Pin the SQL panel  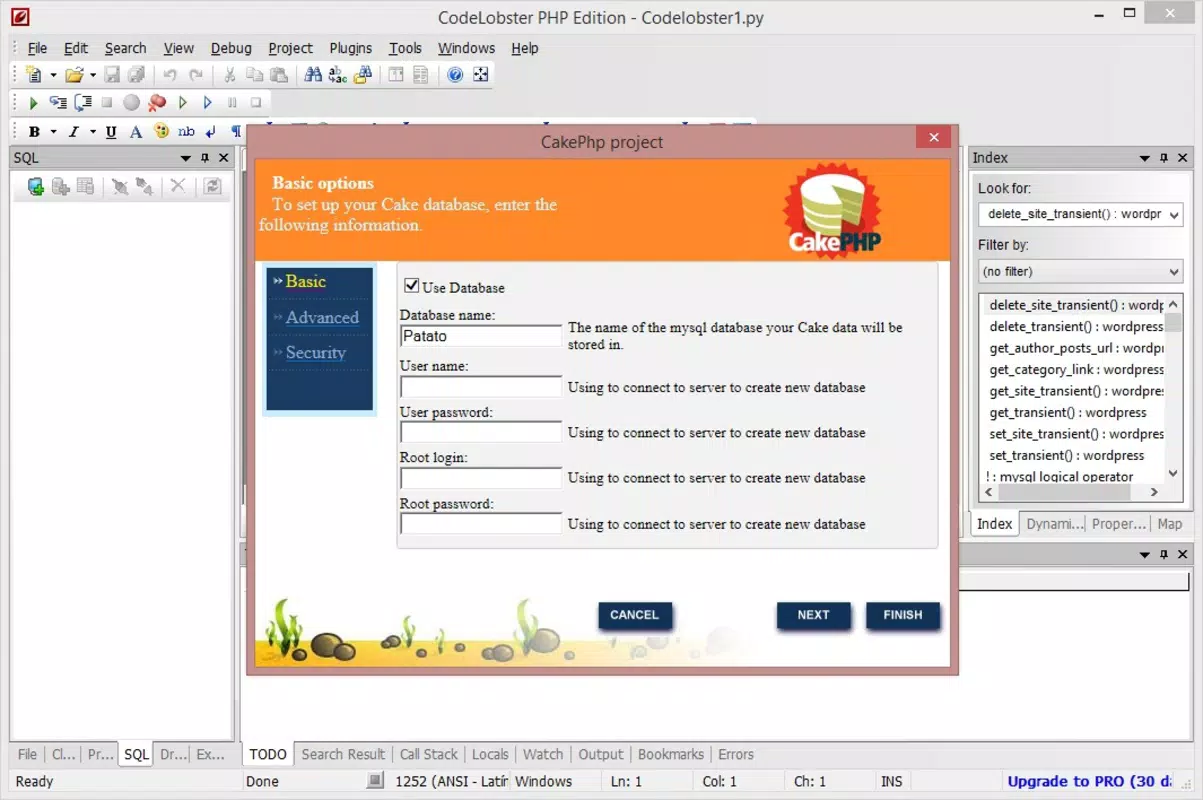click(x=205, y=158)
